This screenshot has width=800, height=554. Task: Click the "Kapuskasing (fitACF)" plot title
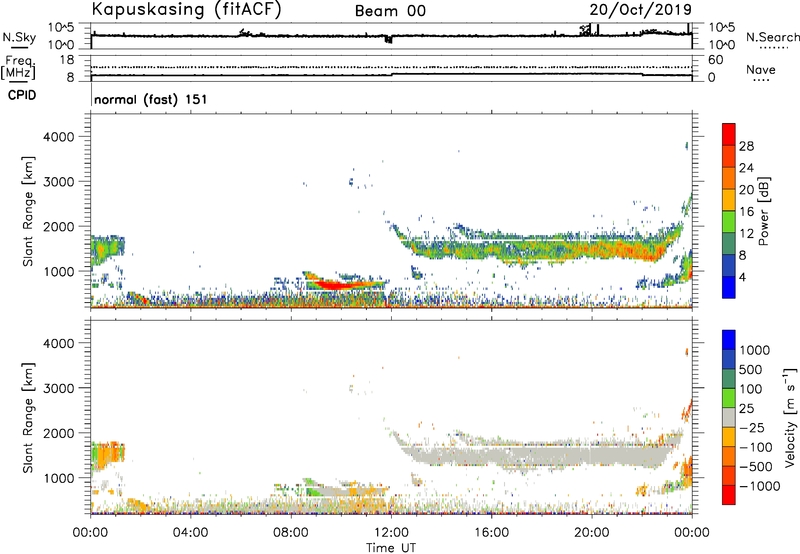pyautogui.click(x=186, y=10)
